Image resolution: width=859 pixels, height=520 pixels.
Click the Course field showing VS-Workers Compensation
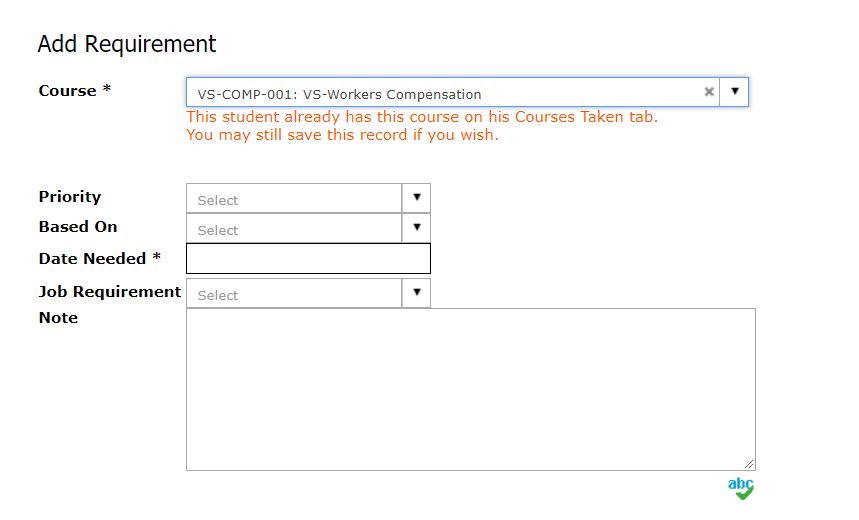pos(440,94)
